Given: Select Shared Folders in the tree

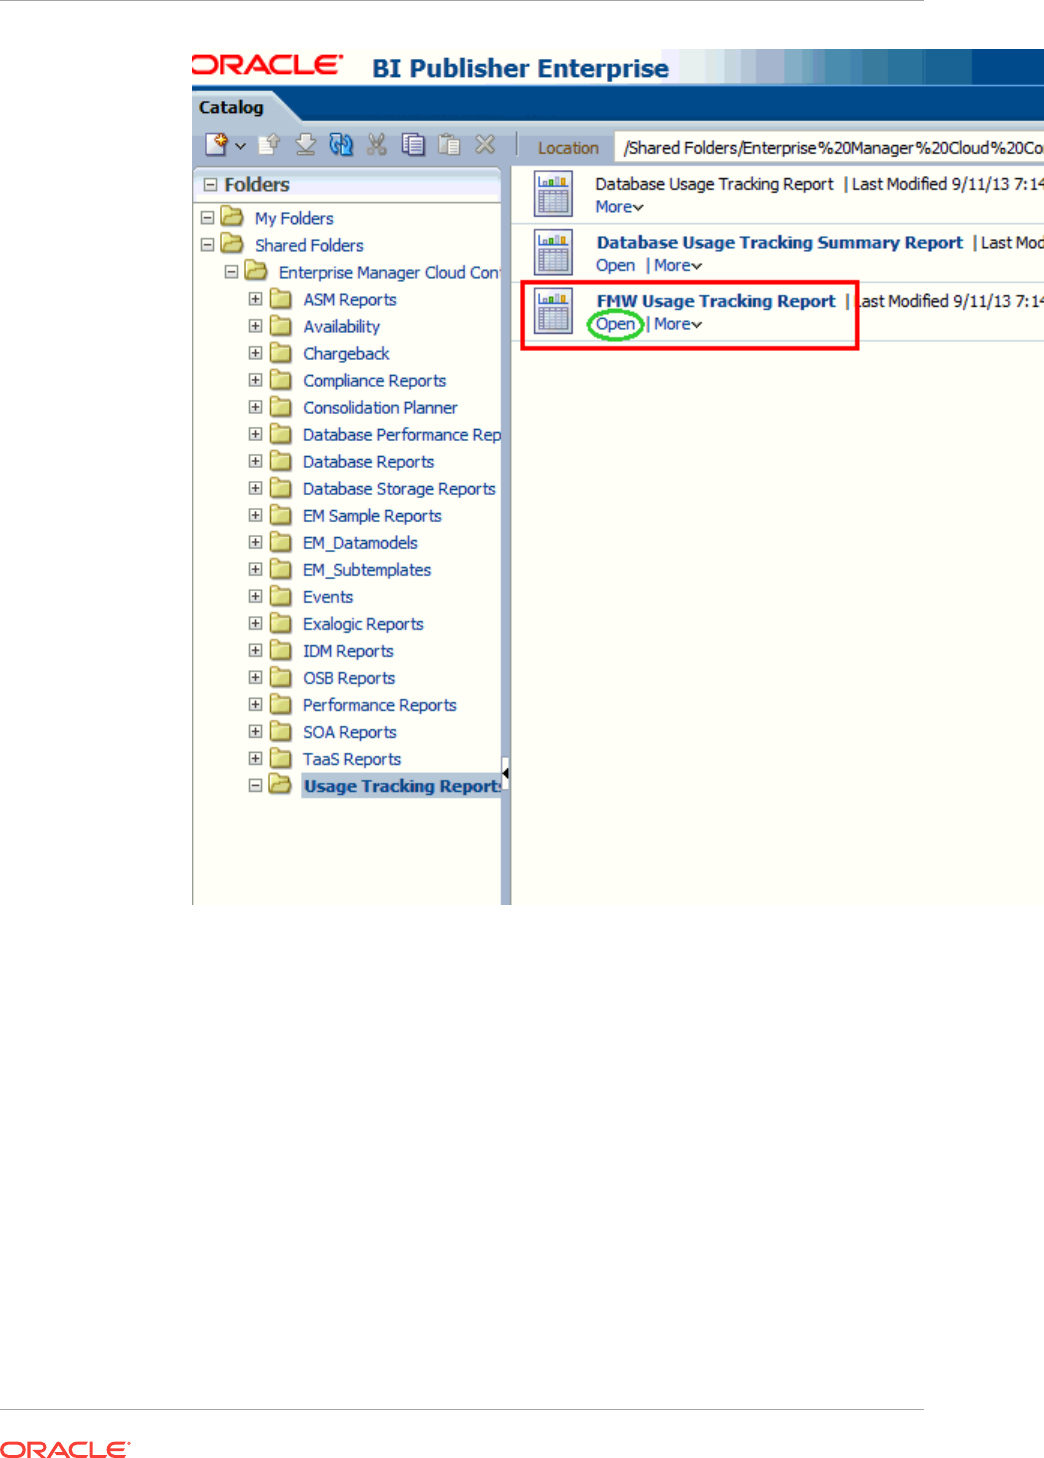Looking at the screenshot, I should click(309, 245).
